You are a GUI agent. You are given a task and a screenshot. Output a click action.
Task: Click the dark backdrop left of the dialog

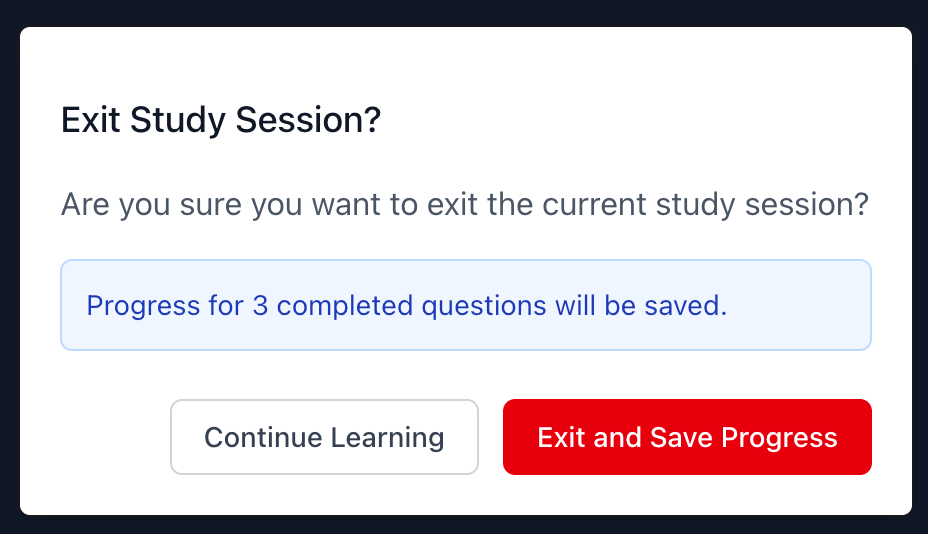coord(9,270)
